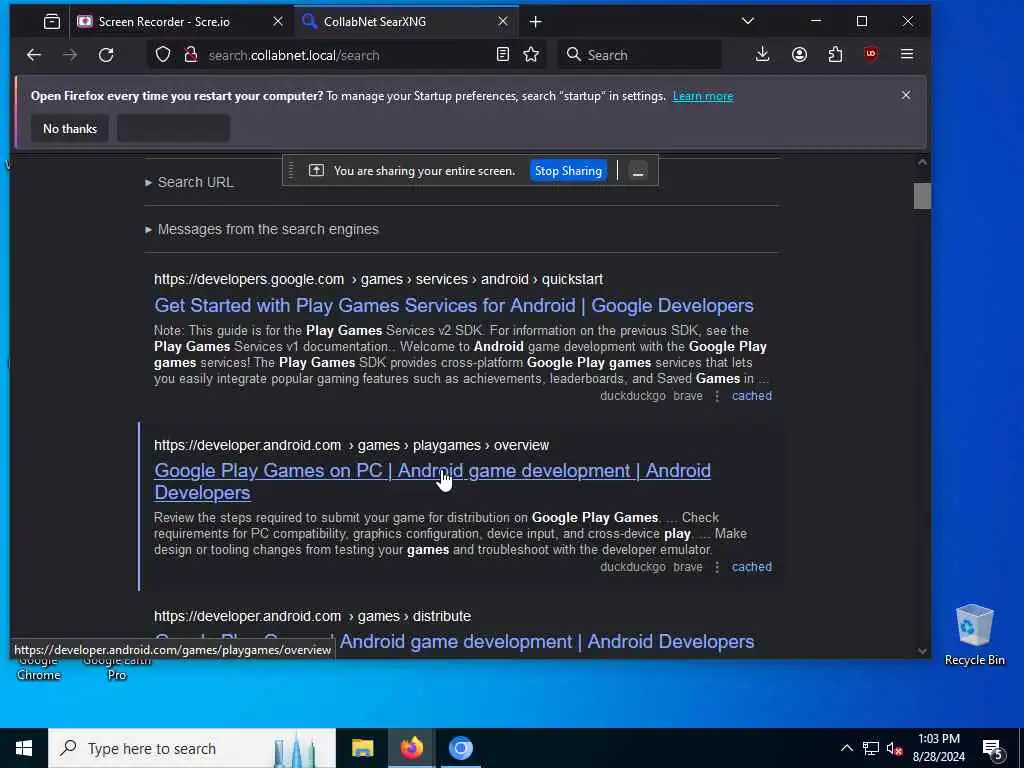Dismiss the Firefox startup notification bar
The image size is (1024, 768).
(x=906, y=95)
